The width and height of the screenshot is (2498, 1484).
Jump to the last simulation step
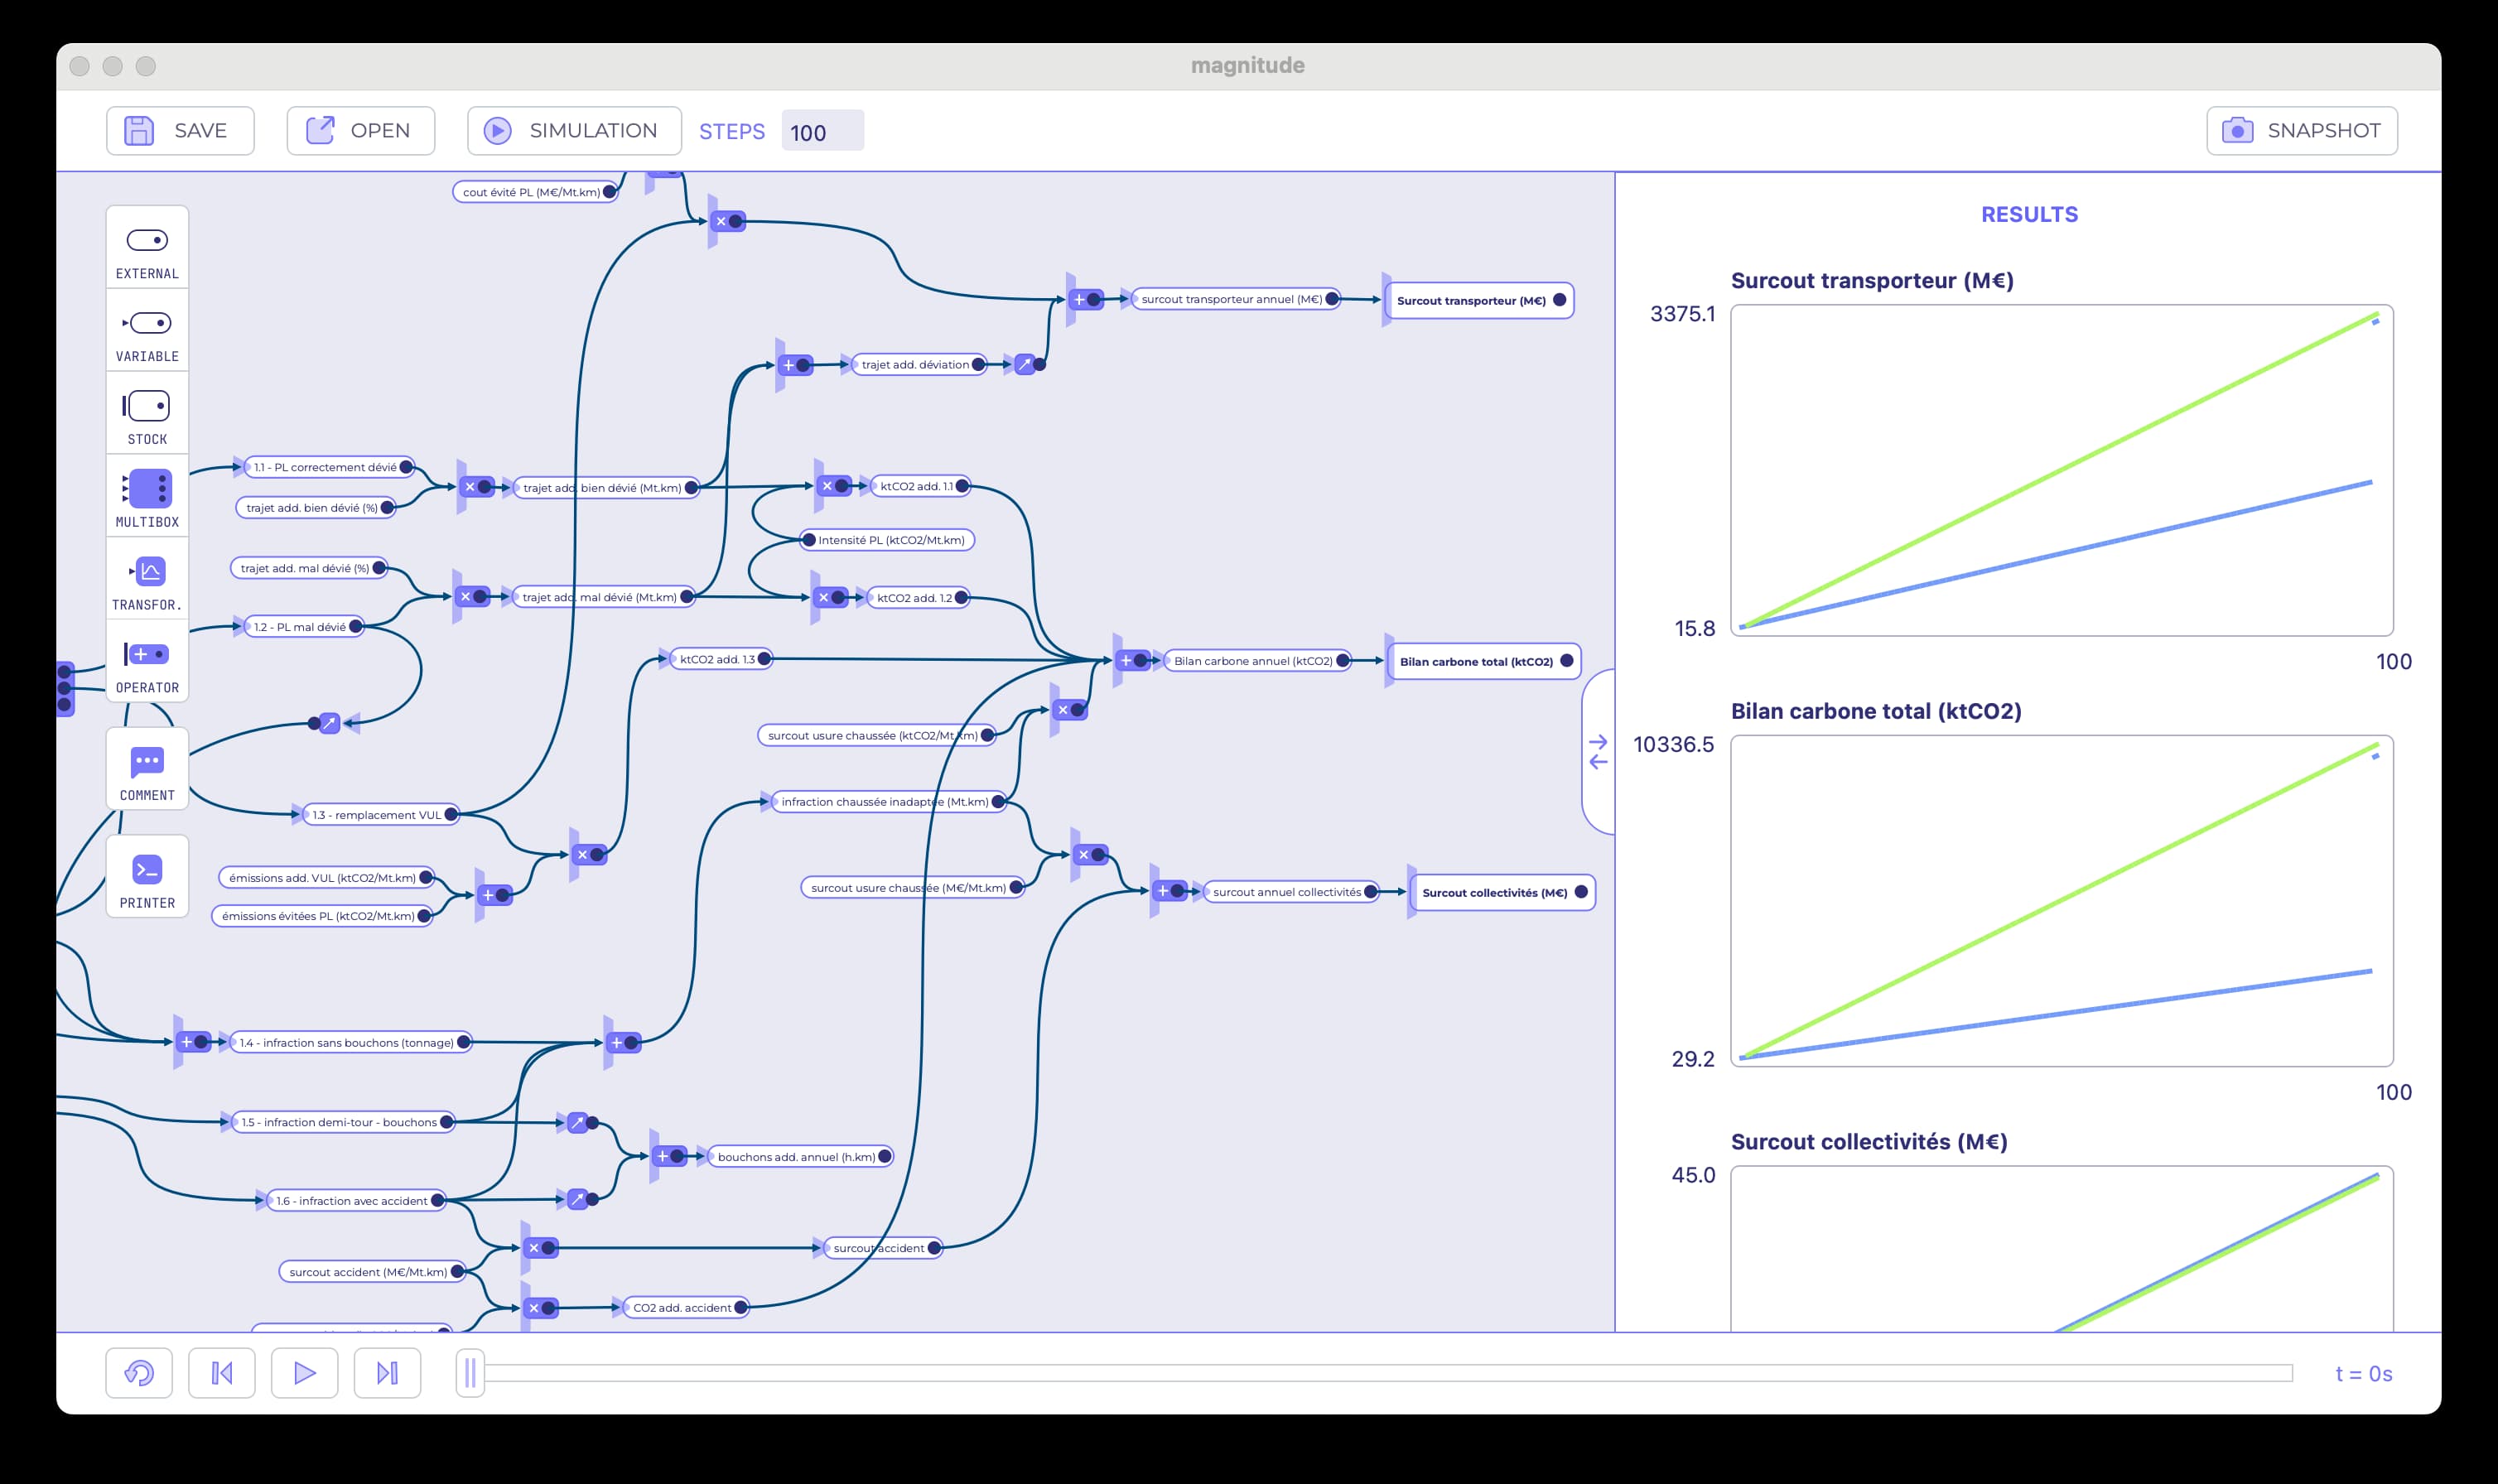(387, 1373)
